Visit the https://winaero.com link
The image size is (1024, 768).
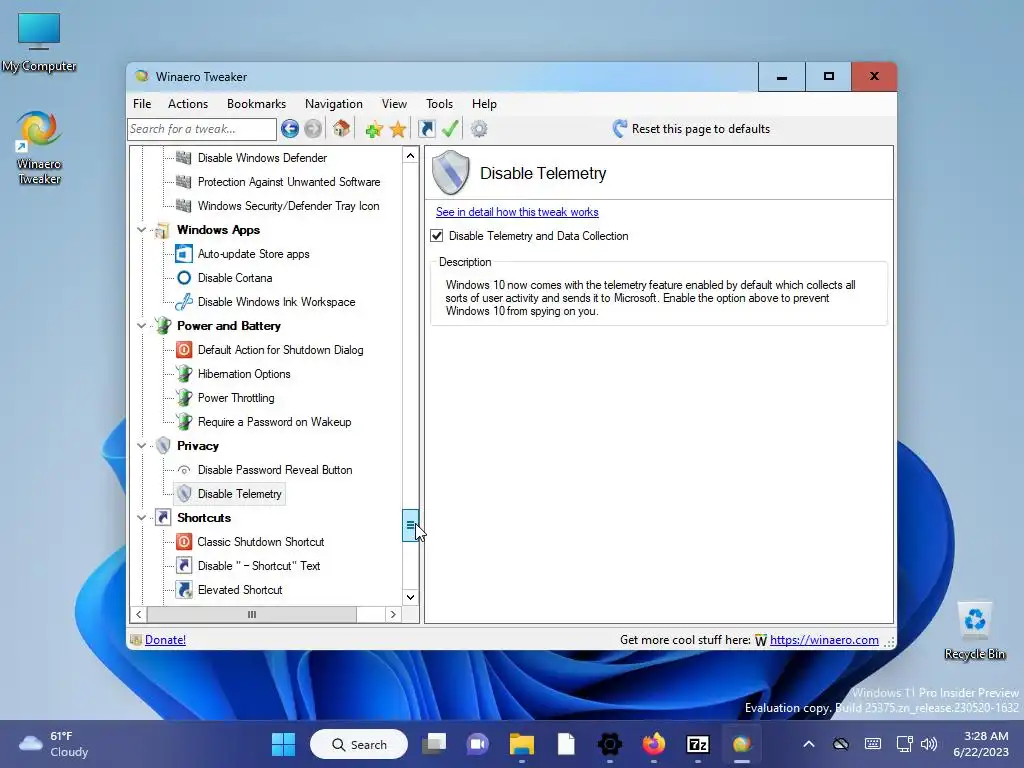point(824,640)
